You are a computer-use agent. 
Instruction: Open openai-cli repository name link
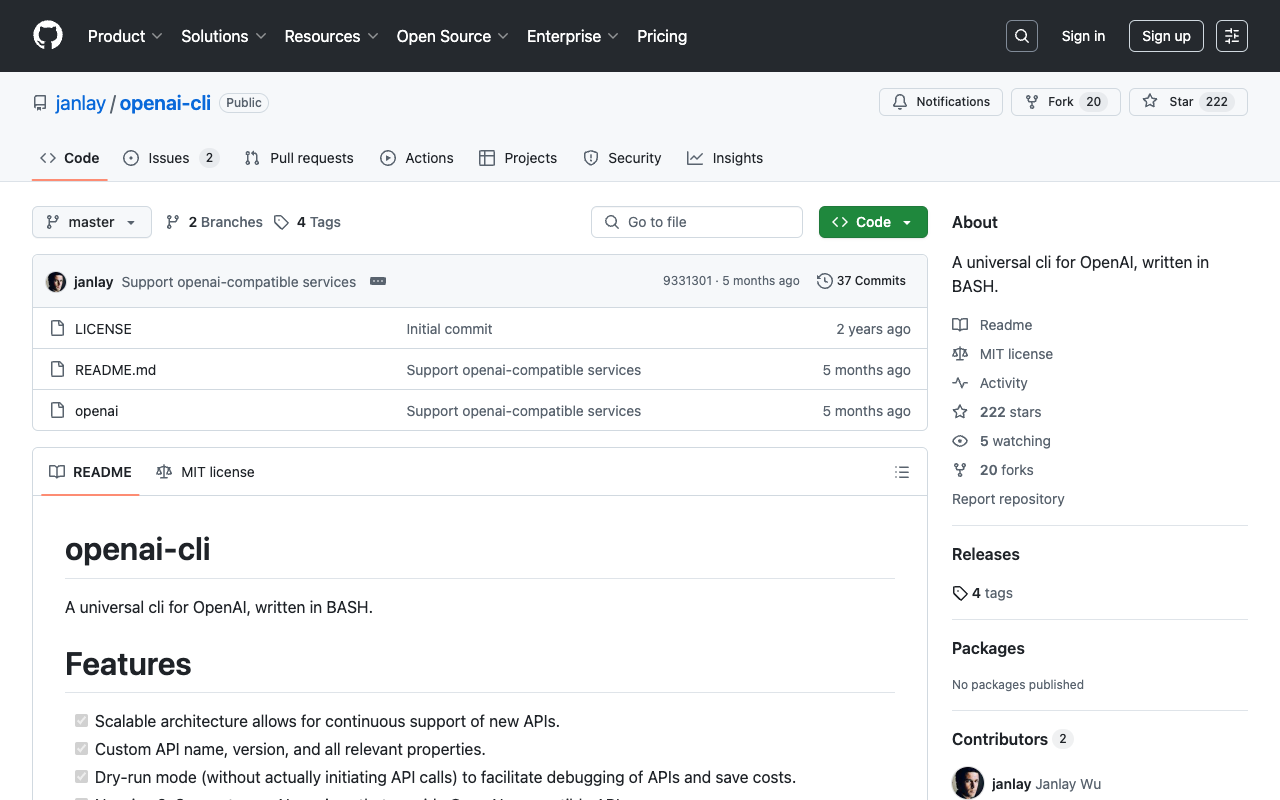[165, 103]
